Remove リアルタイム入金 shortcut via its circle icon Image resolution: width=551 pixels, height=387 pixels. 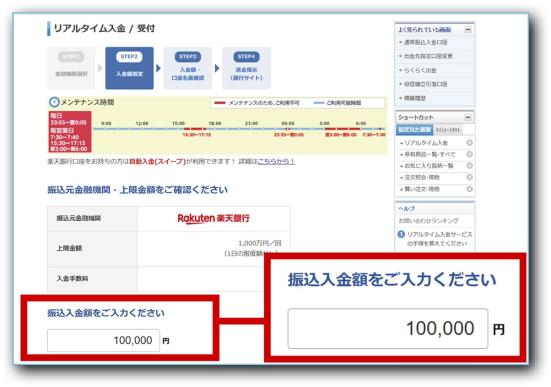coord(469,143)
